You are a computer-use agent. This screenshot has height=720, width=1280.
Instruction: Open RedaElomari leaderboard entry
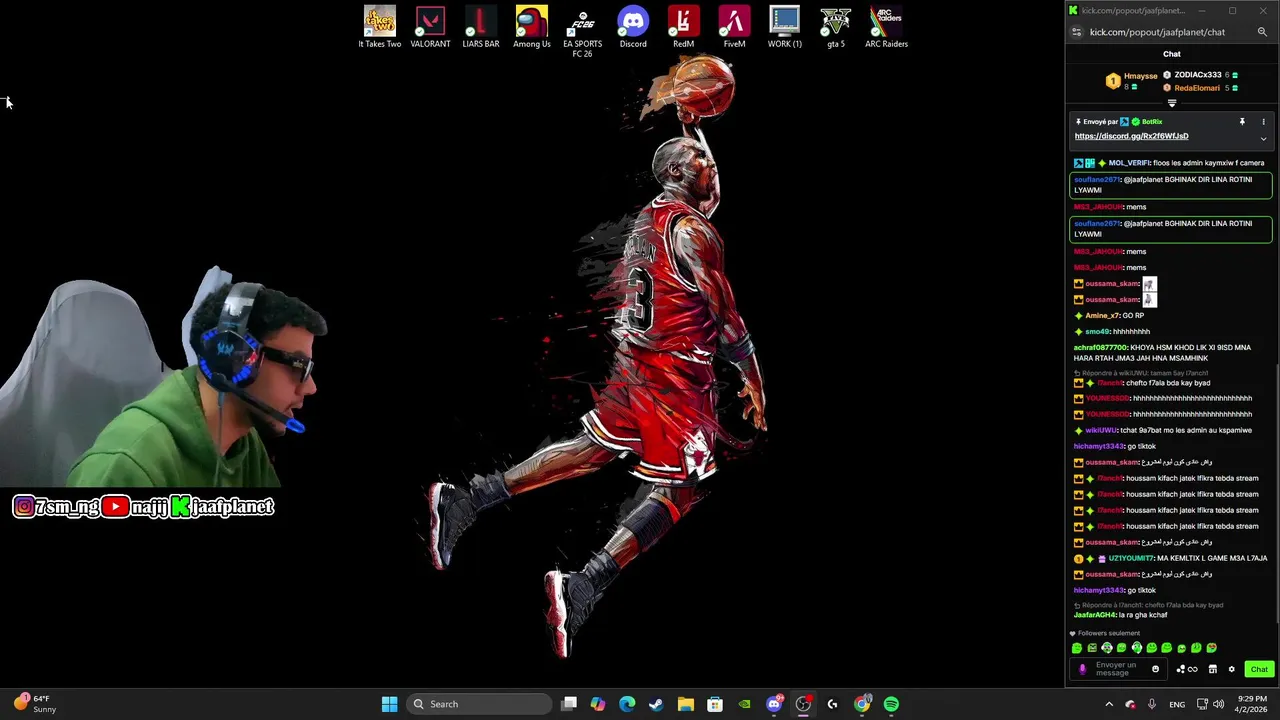pyautogui.click(x=1200, y=88)
